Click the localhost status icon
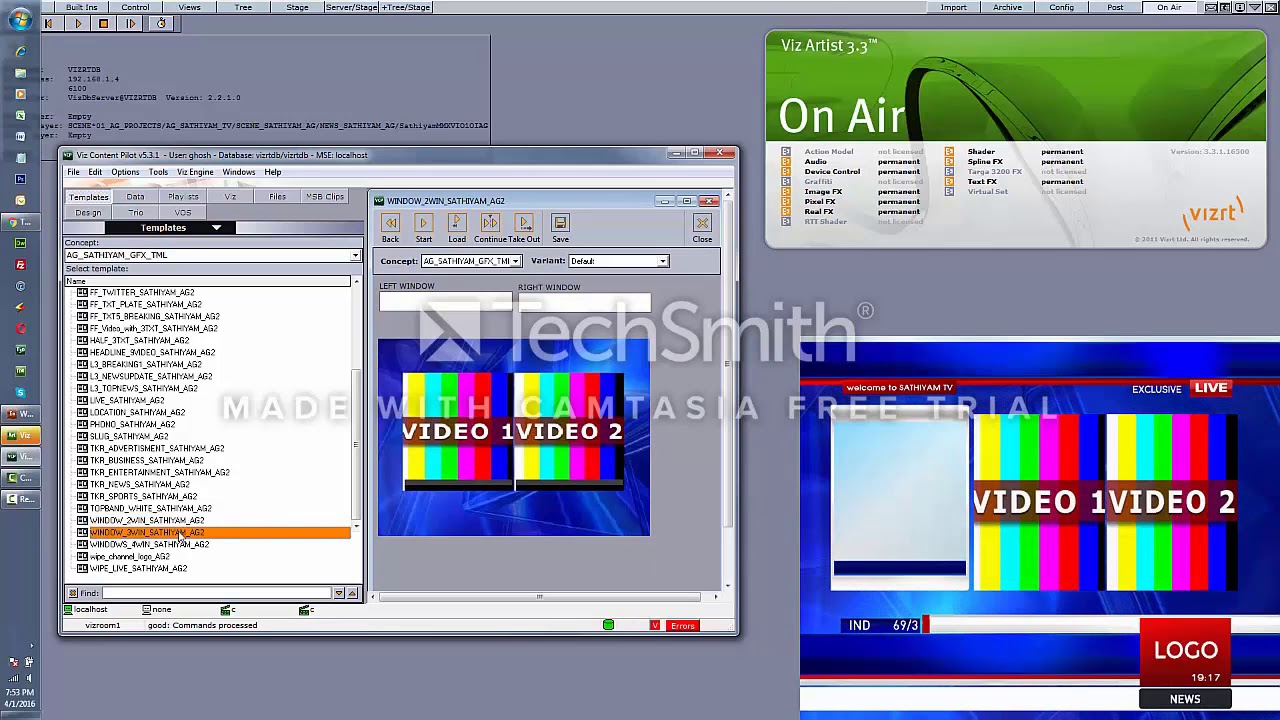The image size is (1280, 720). pyautogui.click(x=69, y=609)
